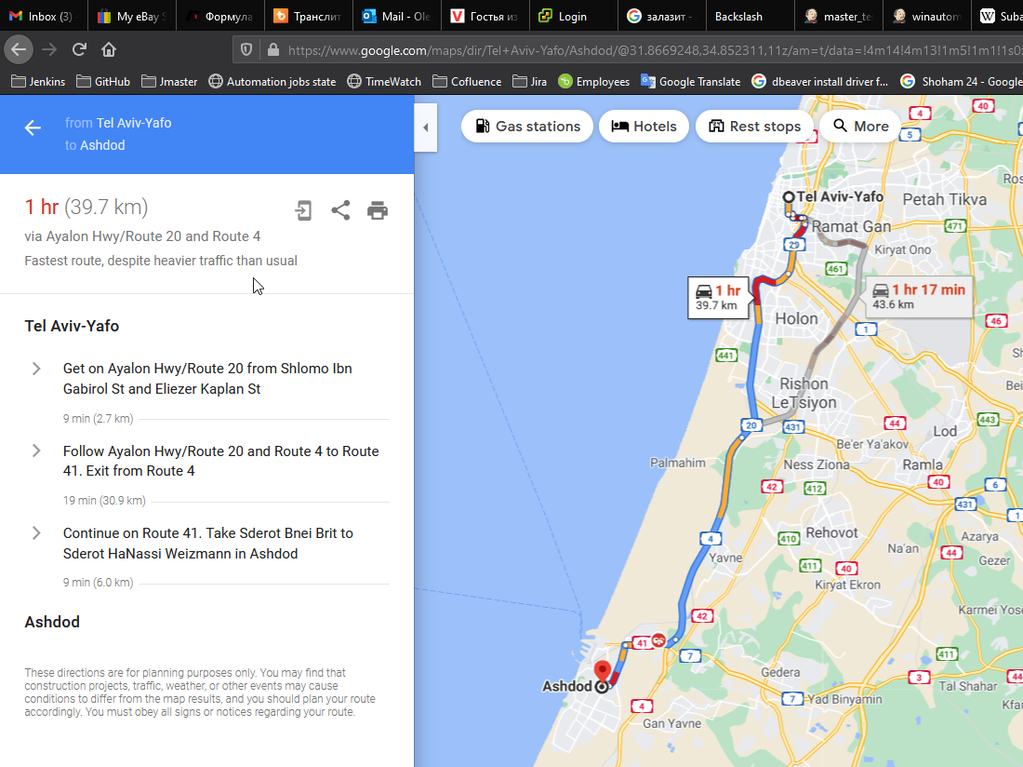Collapse the side panel arrow
The image size is (1023, 767).
(x=425, y=127)
